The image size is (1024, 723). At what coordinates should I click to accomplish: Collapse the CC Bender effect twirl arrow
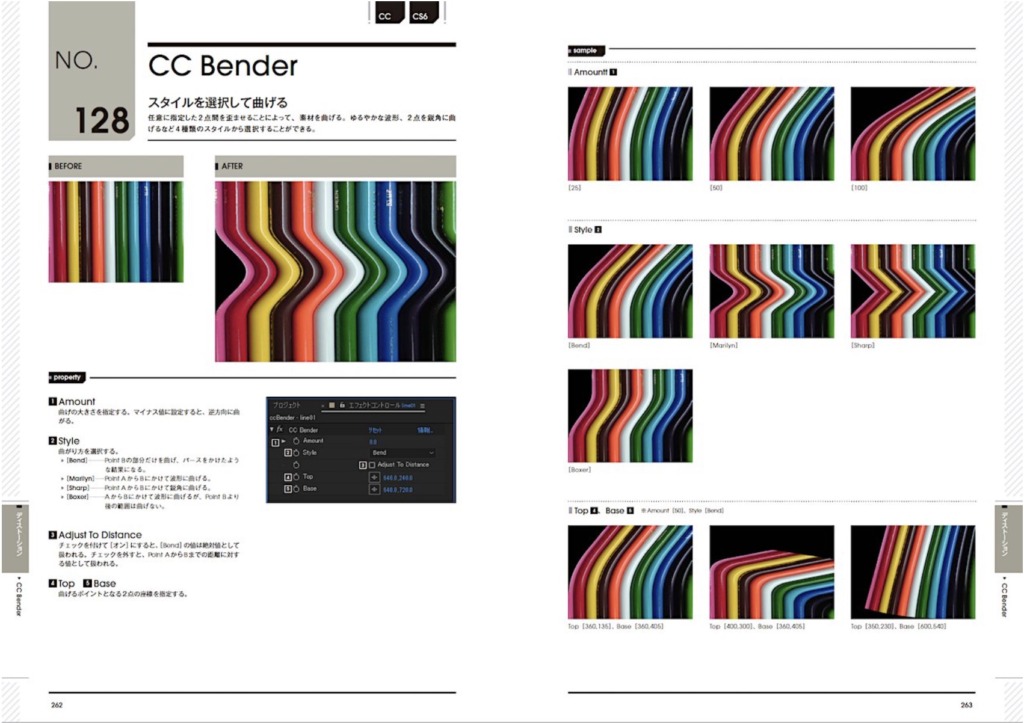tap(272, 430)
